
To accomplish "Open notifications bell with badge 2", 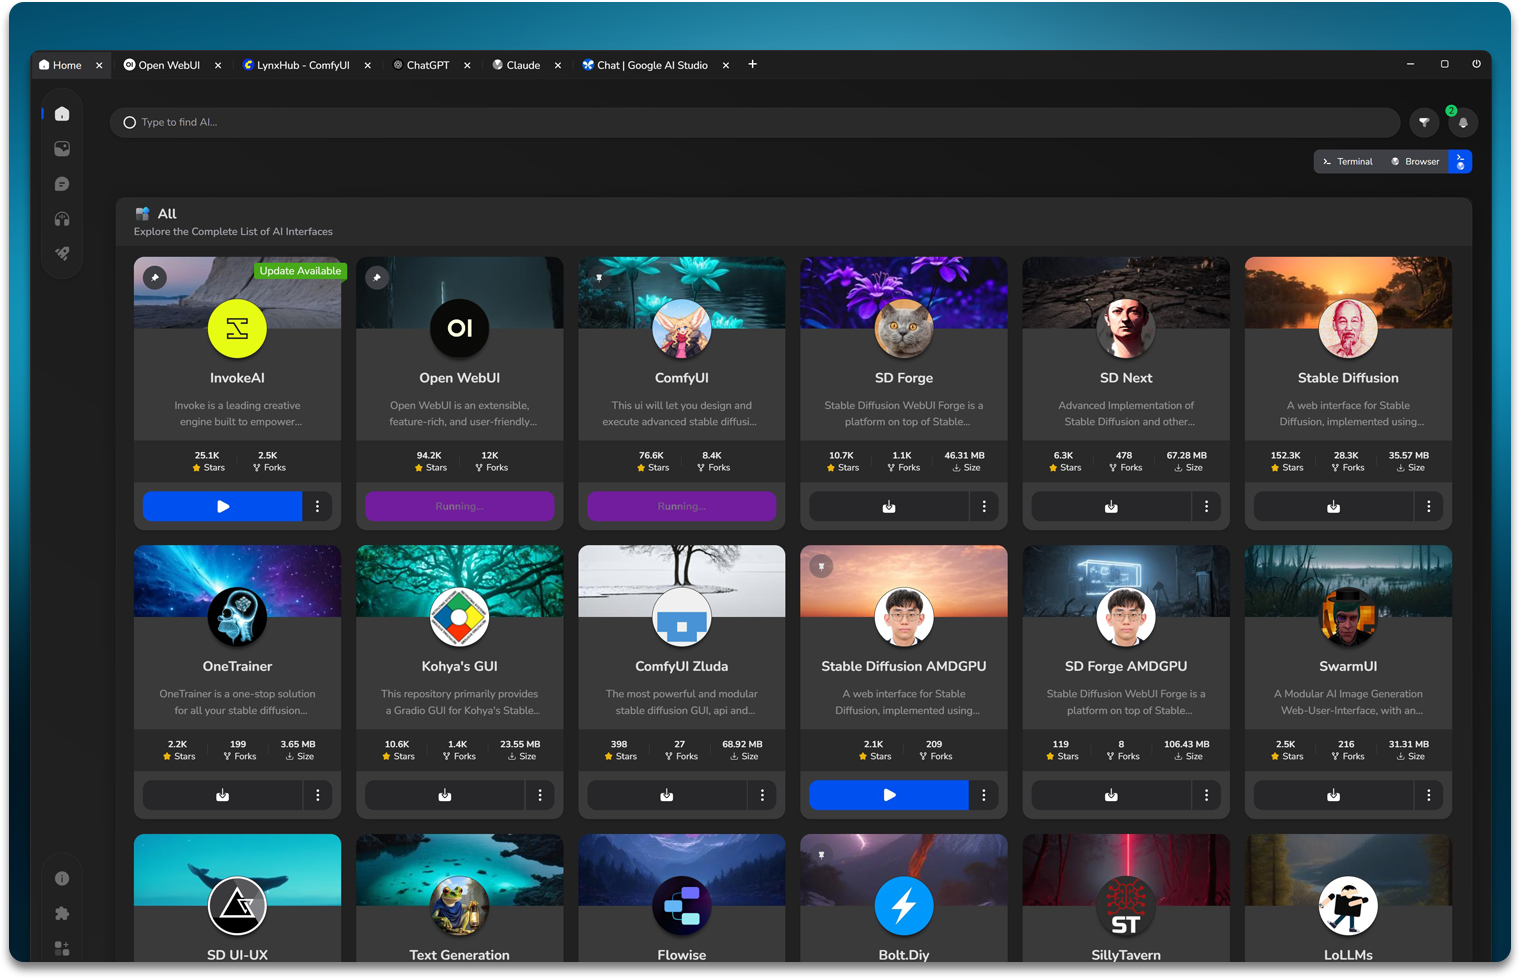I will pyautogui.click(x=1463, y=122).
